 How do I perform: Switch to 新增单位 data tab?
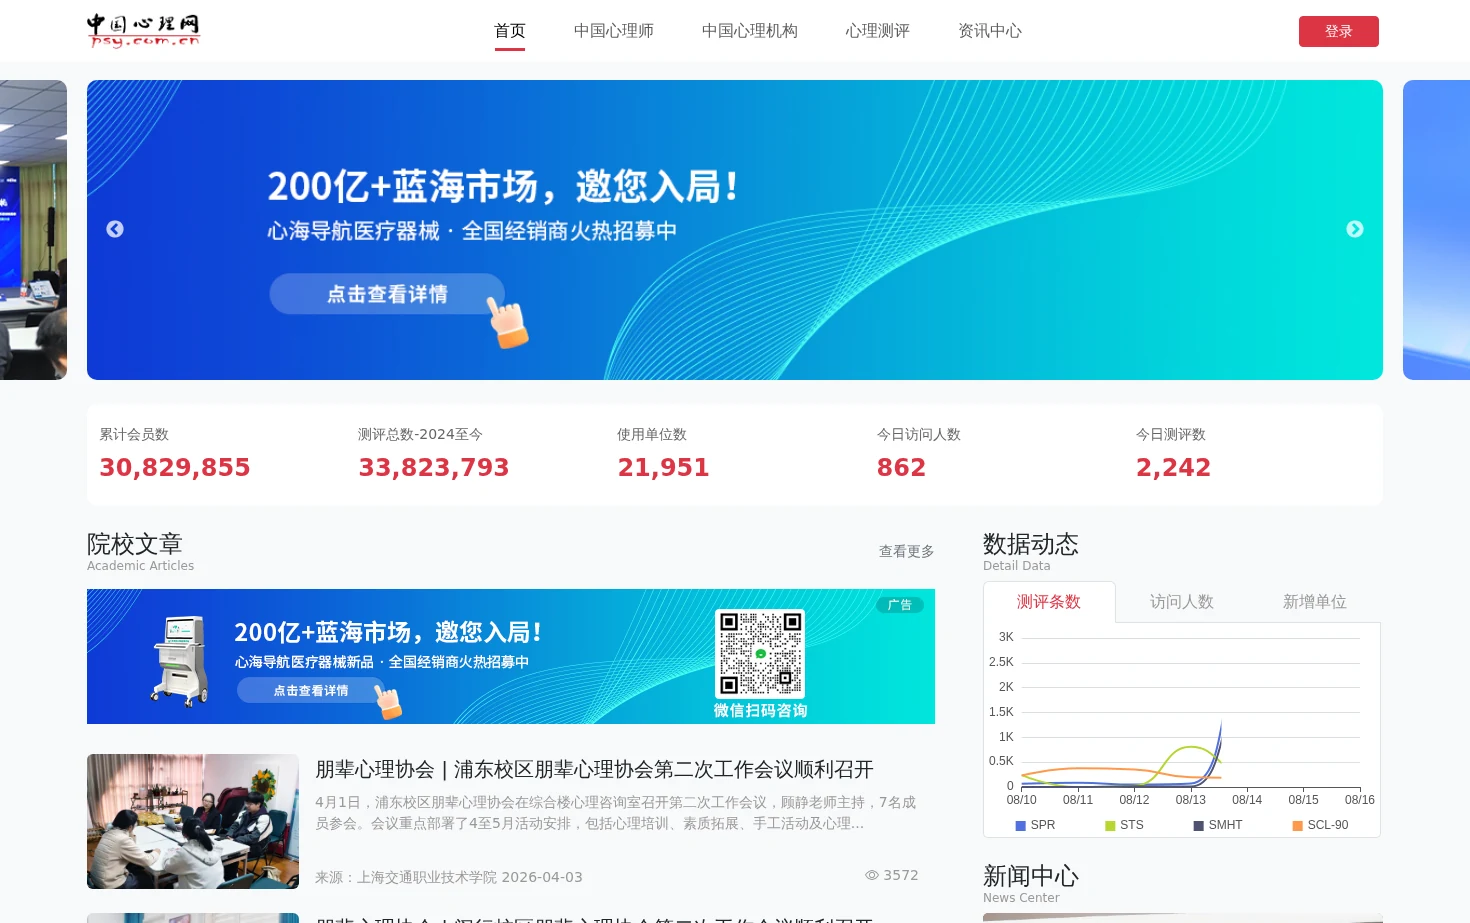click(x=1315, y=602)
